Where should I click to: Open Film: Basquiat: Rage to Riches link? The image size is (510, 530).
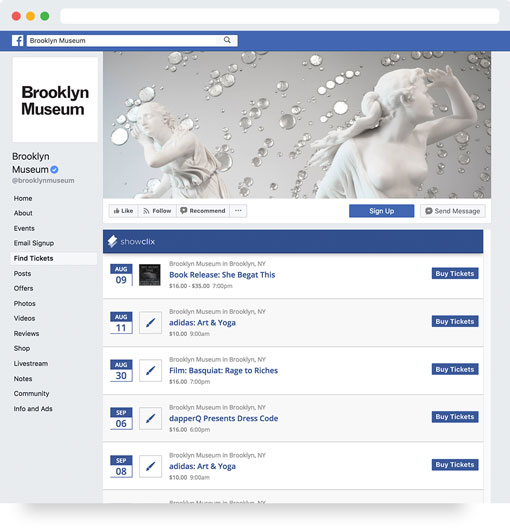coord(223,370)
